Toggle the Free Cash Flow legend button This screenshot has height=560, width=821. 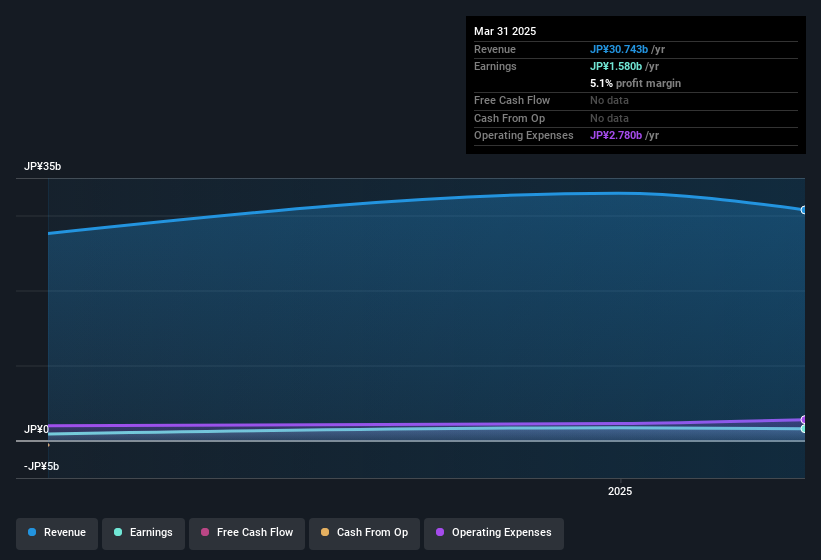pos(247,533)
